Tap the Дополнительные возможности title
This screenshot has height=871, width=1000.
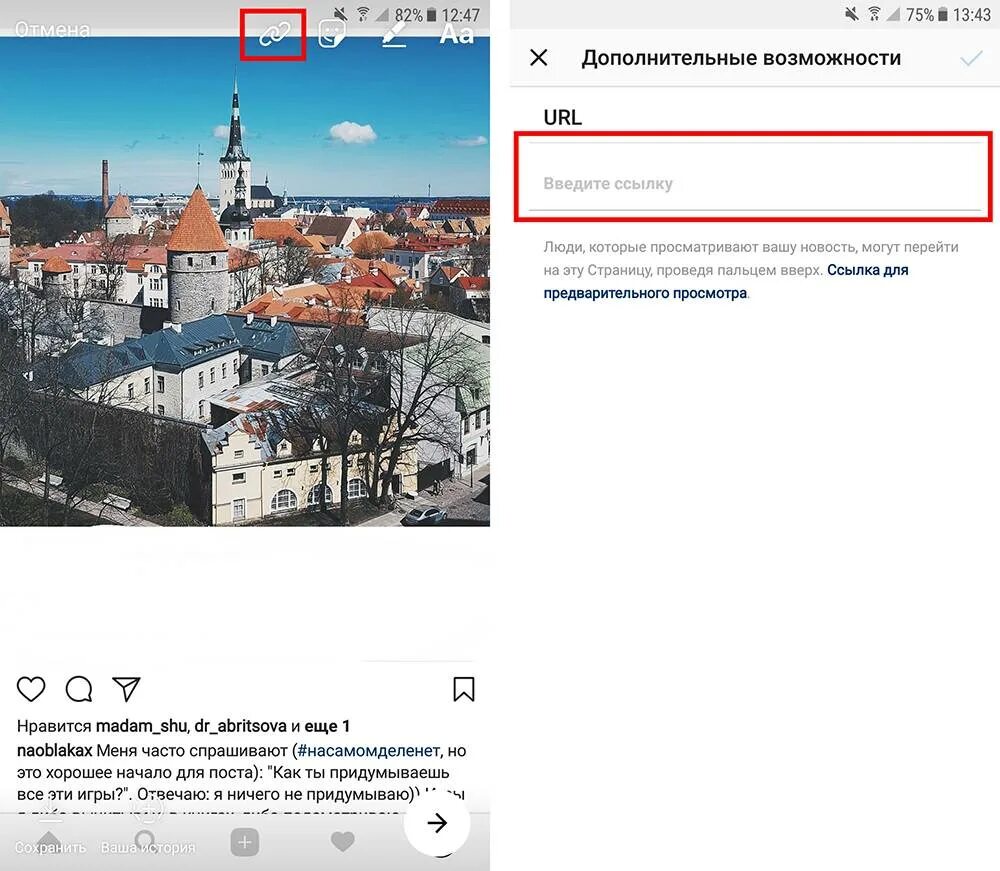click(741, 58)
